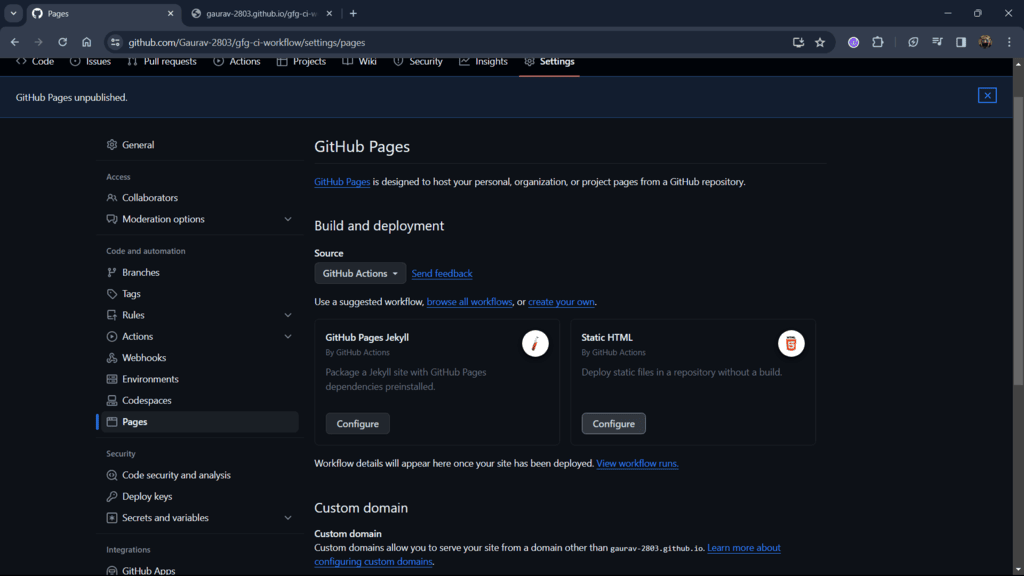
Task: Toggle the browser side panel icon
Action: (961, 42)
